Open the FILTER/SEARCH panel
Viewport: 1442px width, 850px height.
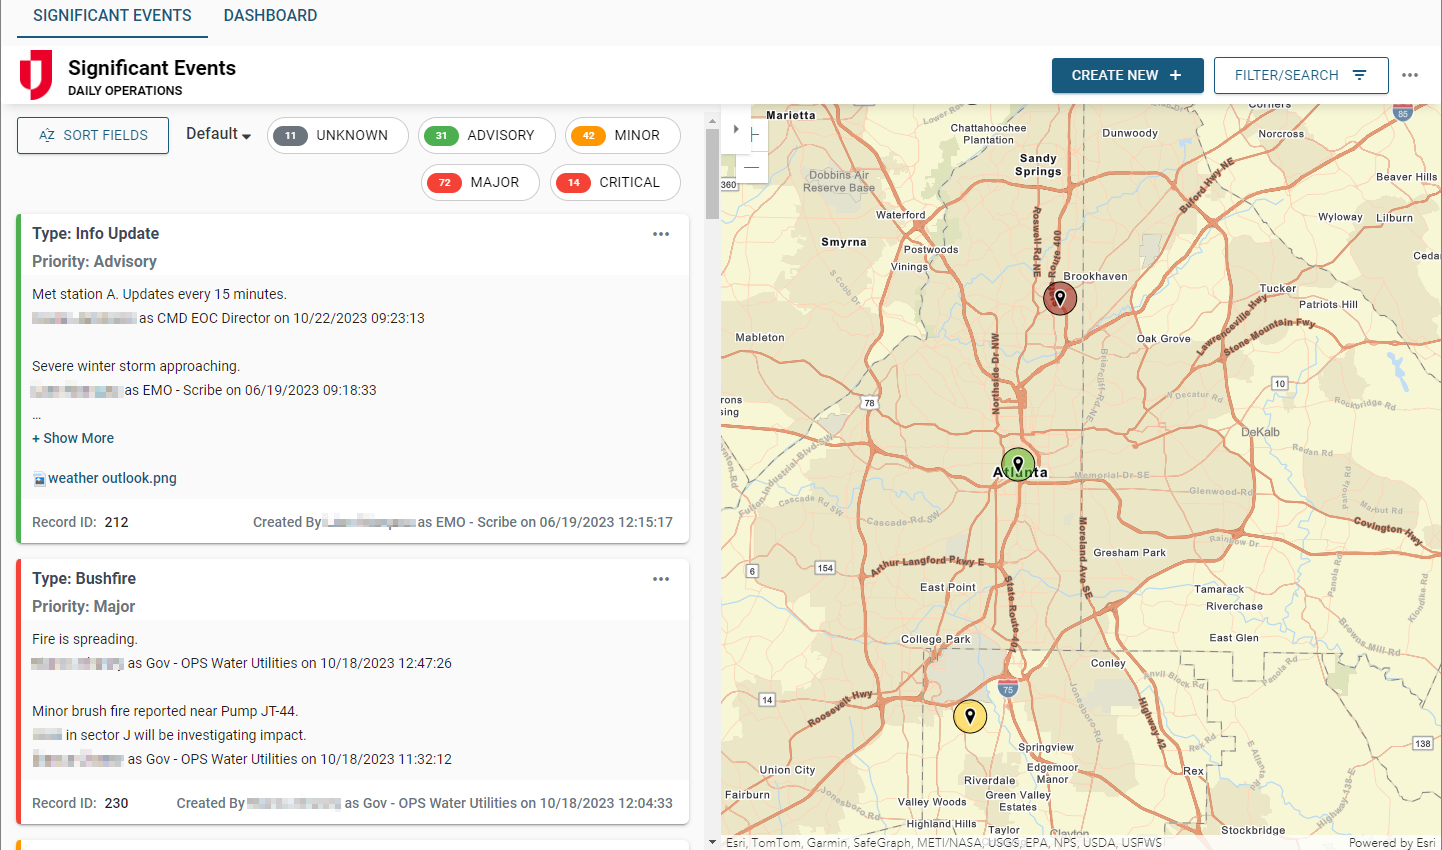point(1300,75)
